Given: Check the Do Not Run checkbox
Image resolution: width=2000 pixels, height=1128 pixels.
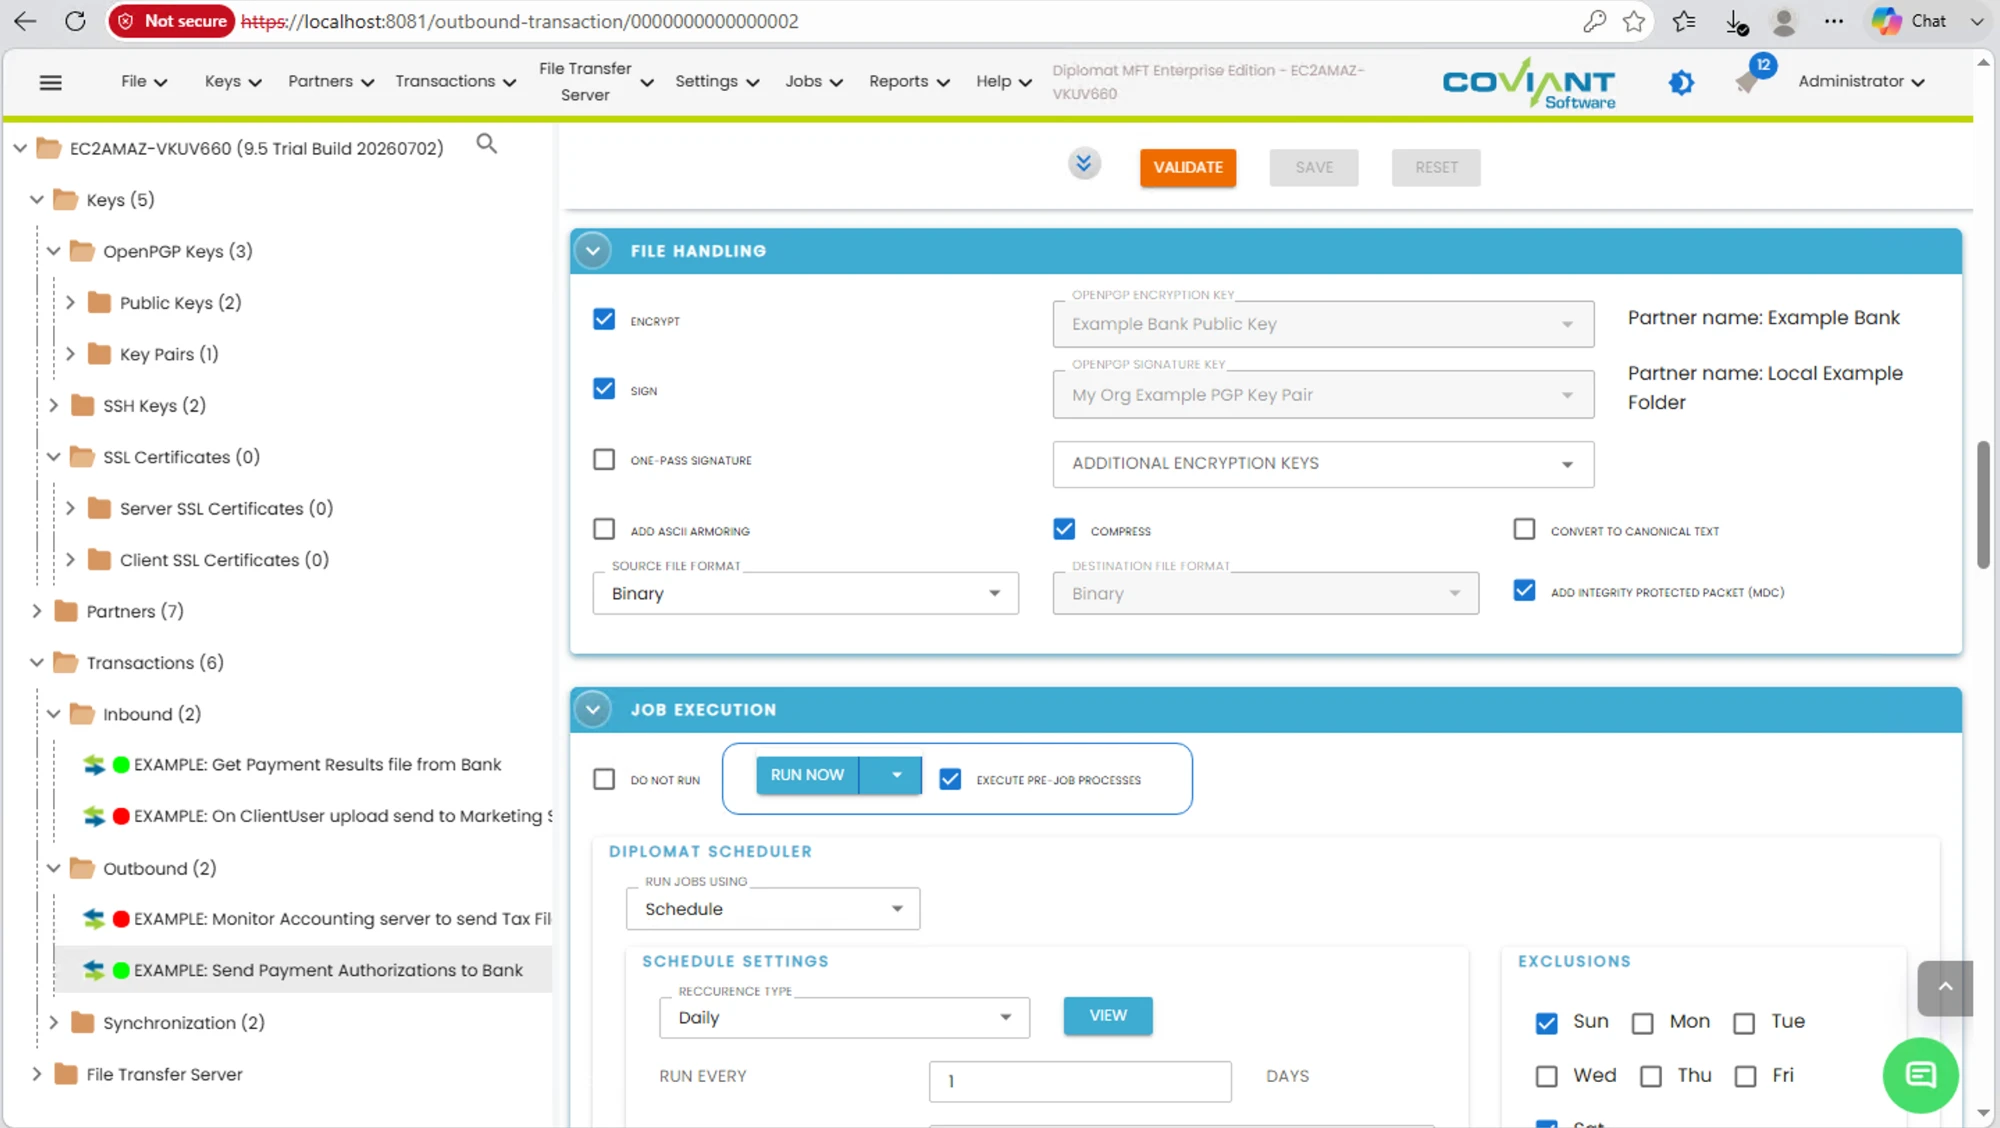Looking at the screenshot, I should (604, 779).
